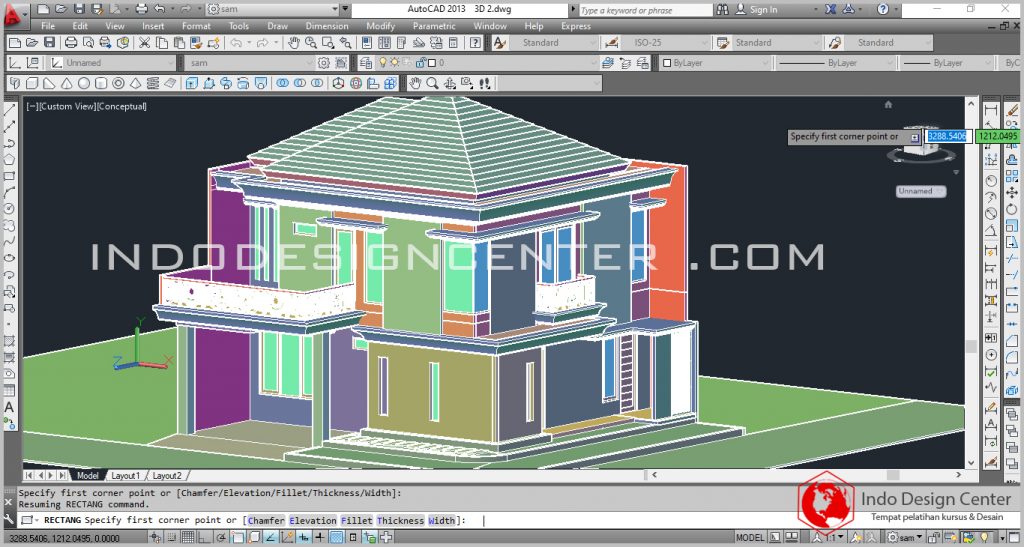Open the Help question mark icon in toolbar
The height and width of the screenshot is (547, 1024).
pyautogui.click(x=475, y=43)
